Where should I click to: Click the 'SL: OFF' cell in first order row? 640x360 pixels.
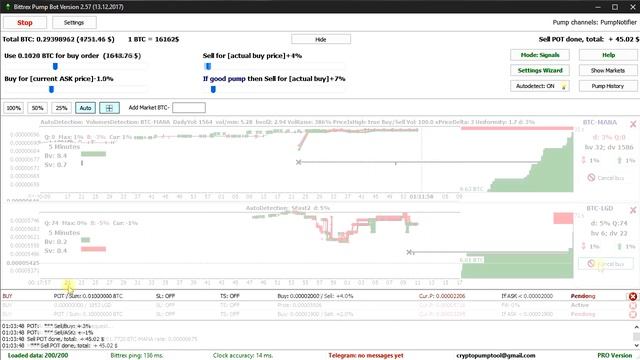coord(165,296)
